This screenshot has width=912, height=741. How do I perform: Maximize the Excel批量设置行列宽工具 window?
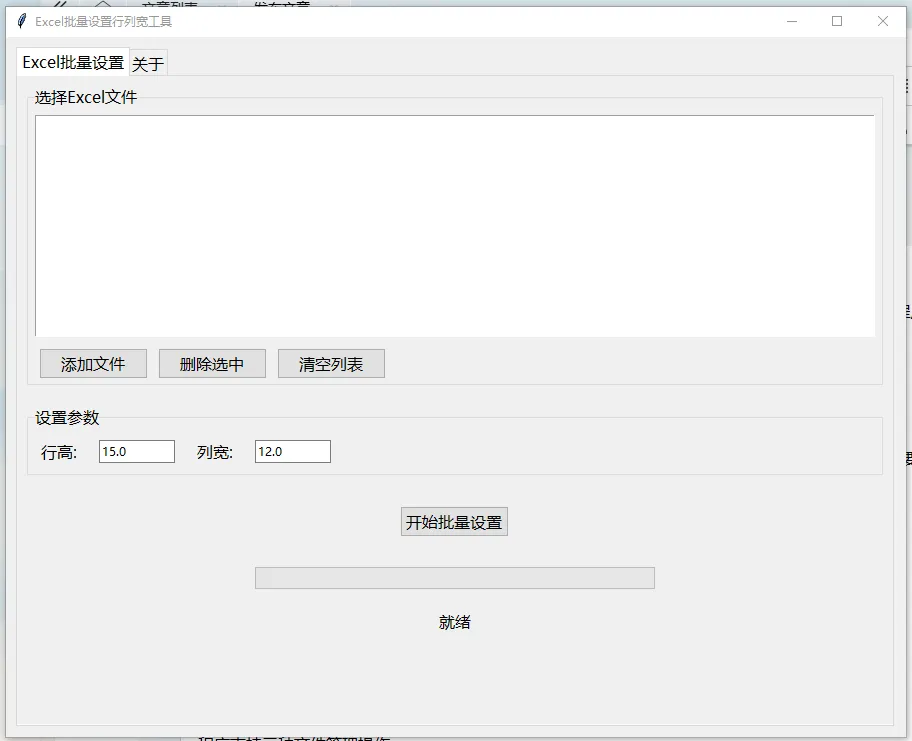click(837, 22)
